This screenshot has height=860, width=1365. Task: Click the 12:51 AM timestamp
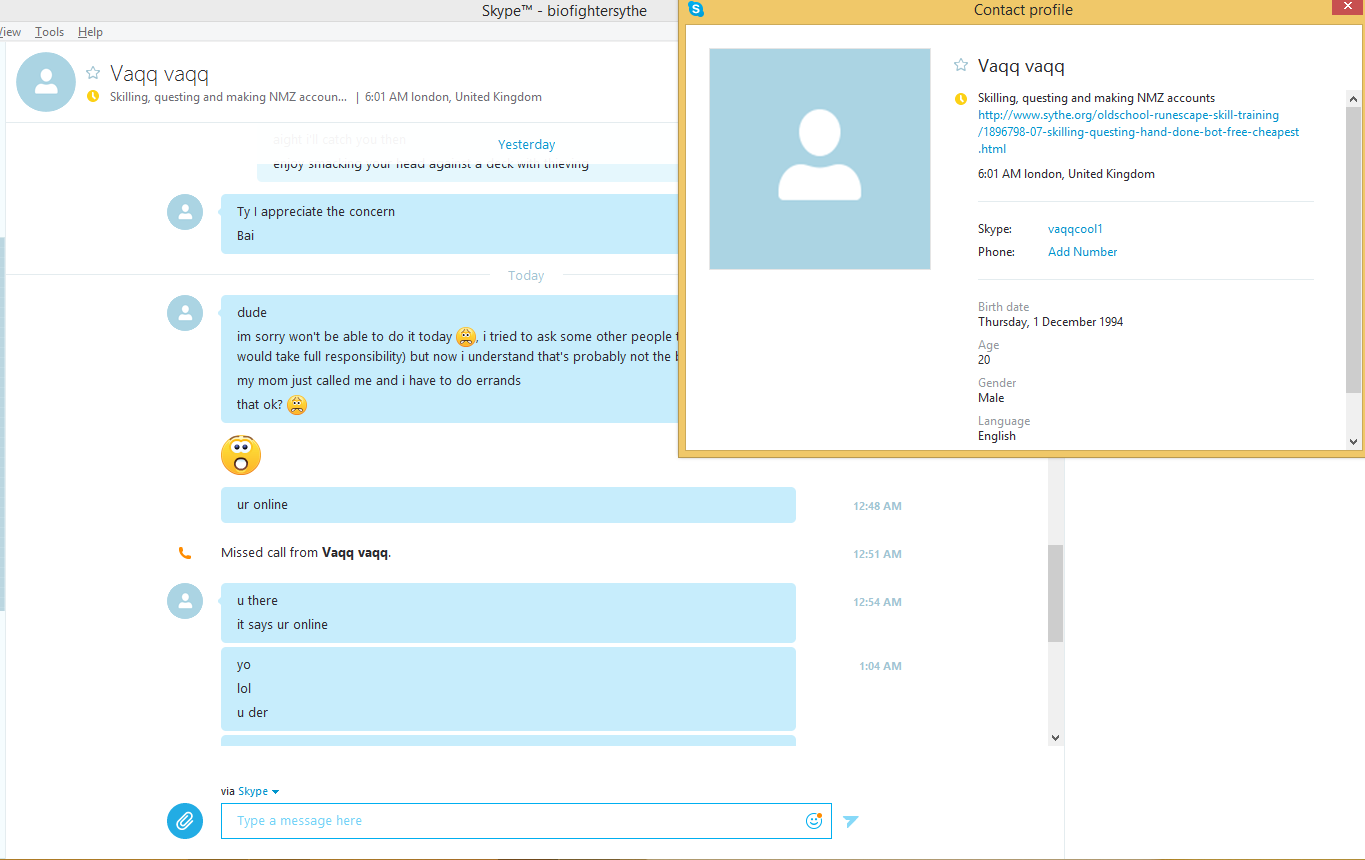pyautogui.click(x=877, y=554)
